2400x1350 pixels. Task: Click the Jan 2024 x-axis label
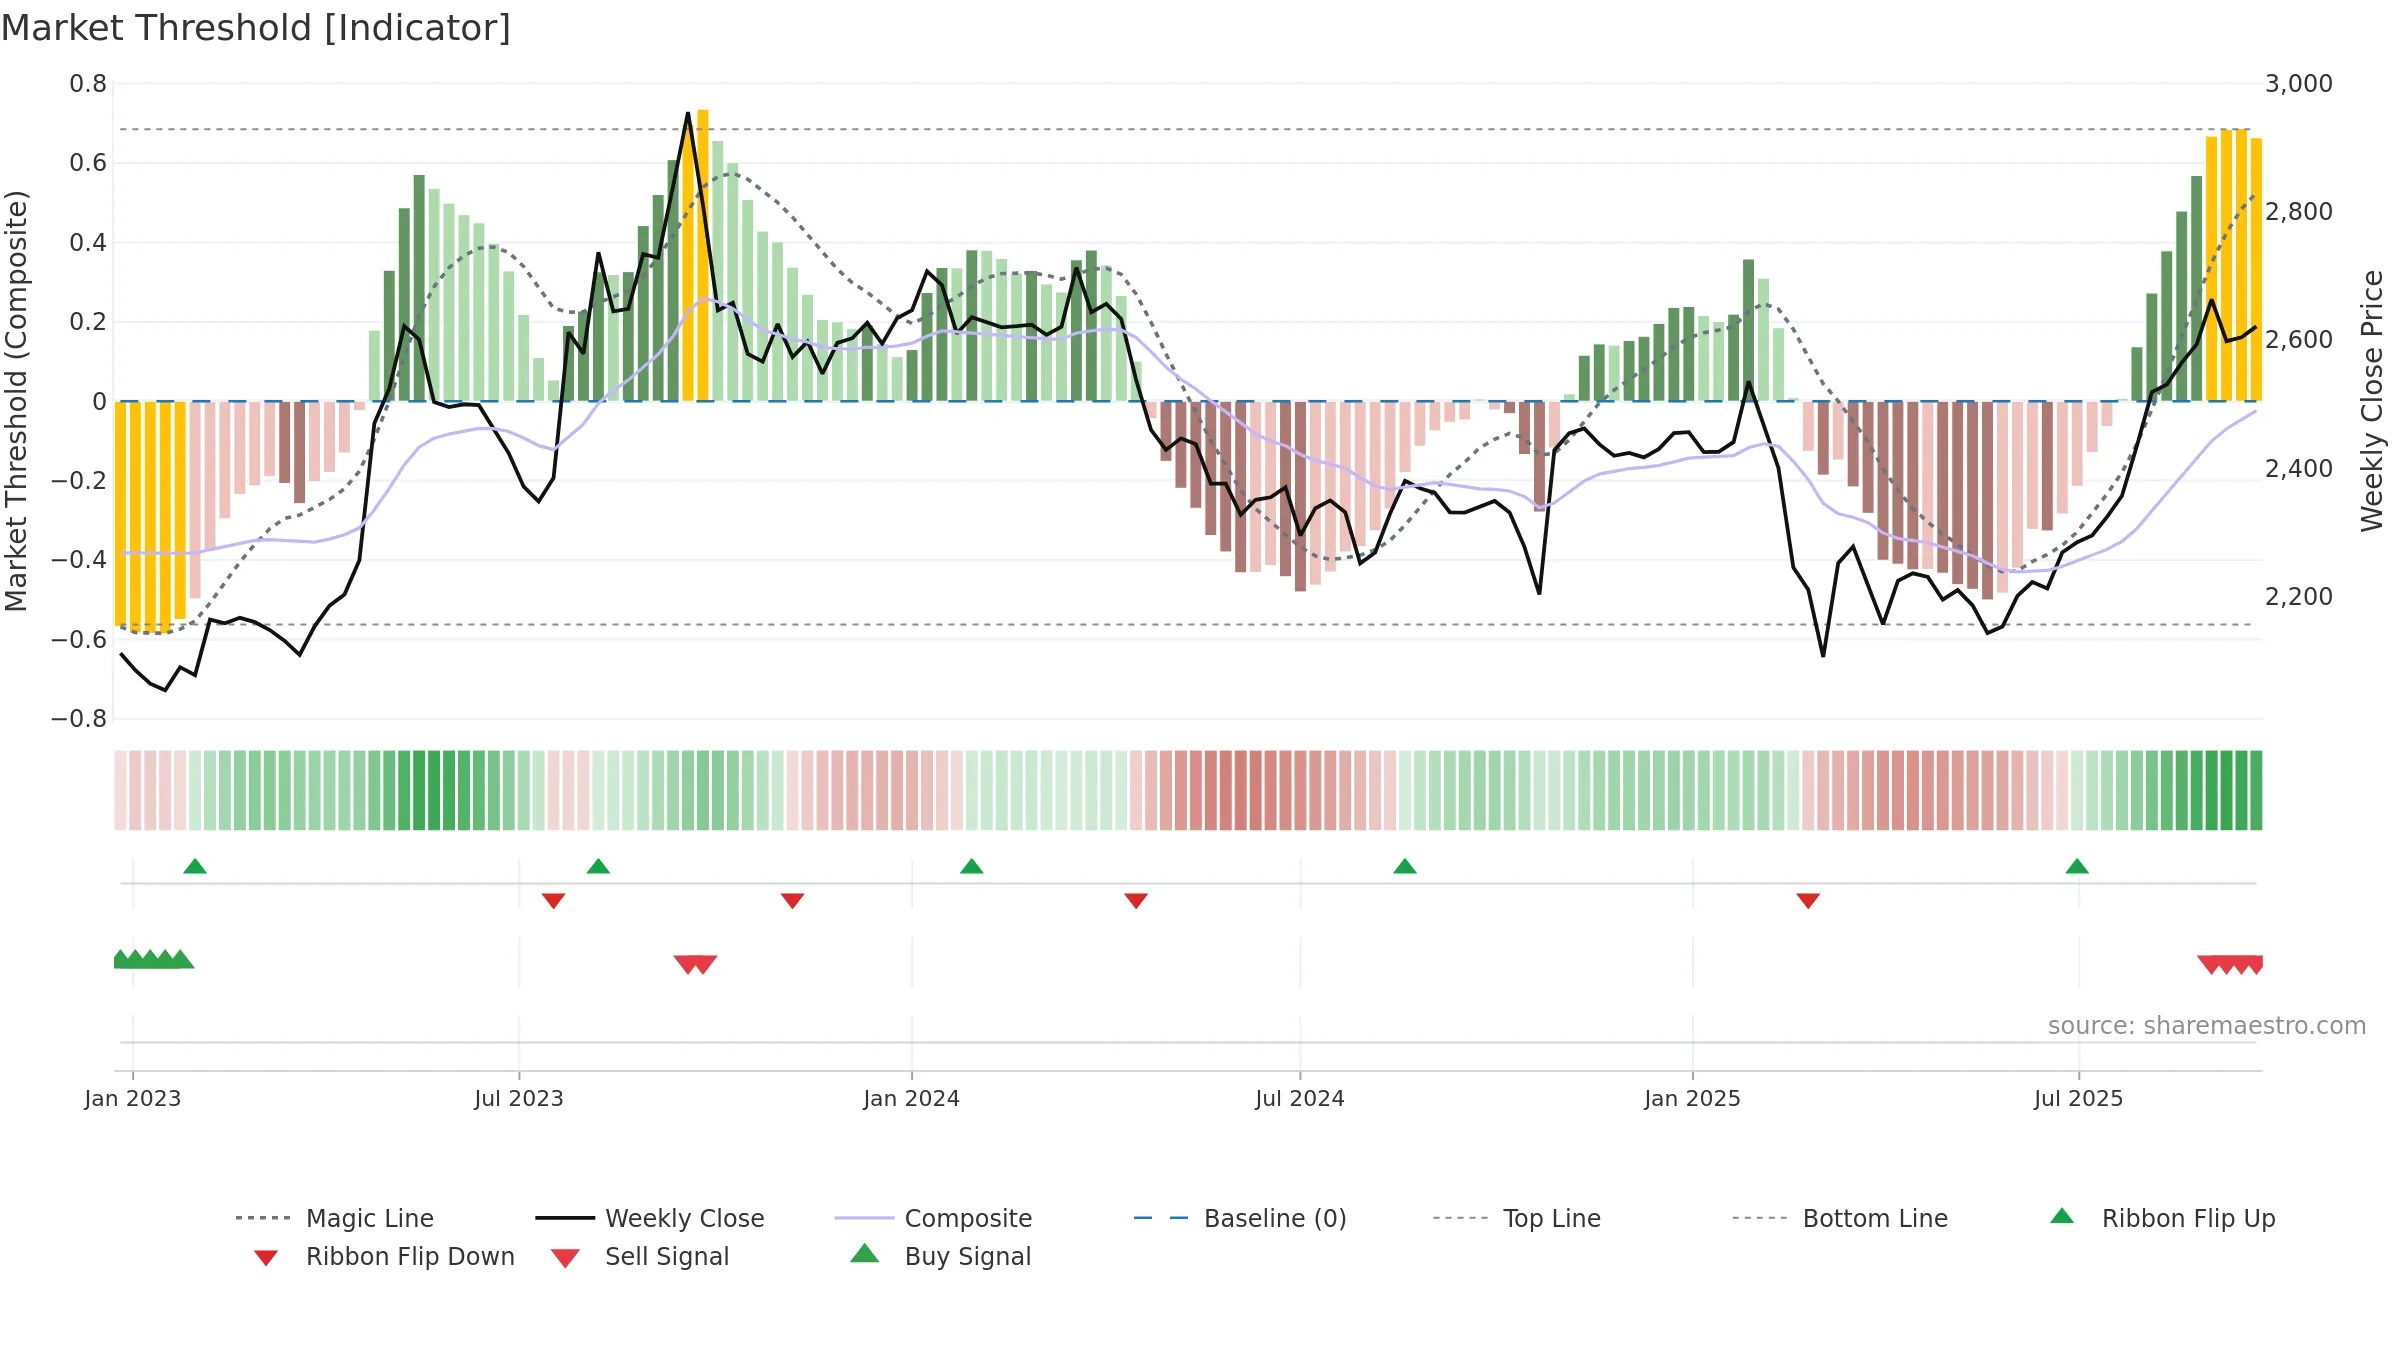click(911, 1098)
